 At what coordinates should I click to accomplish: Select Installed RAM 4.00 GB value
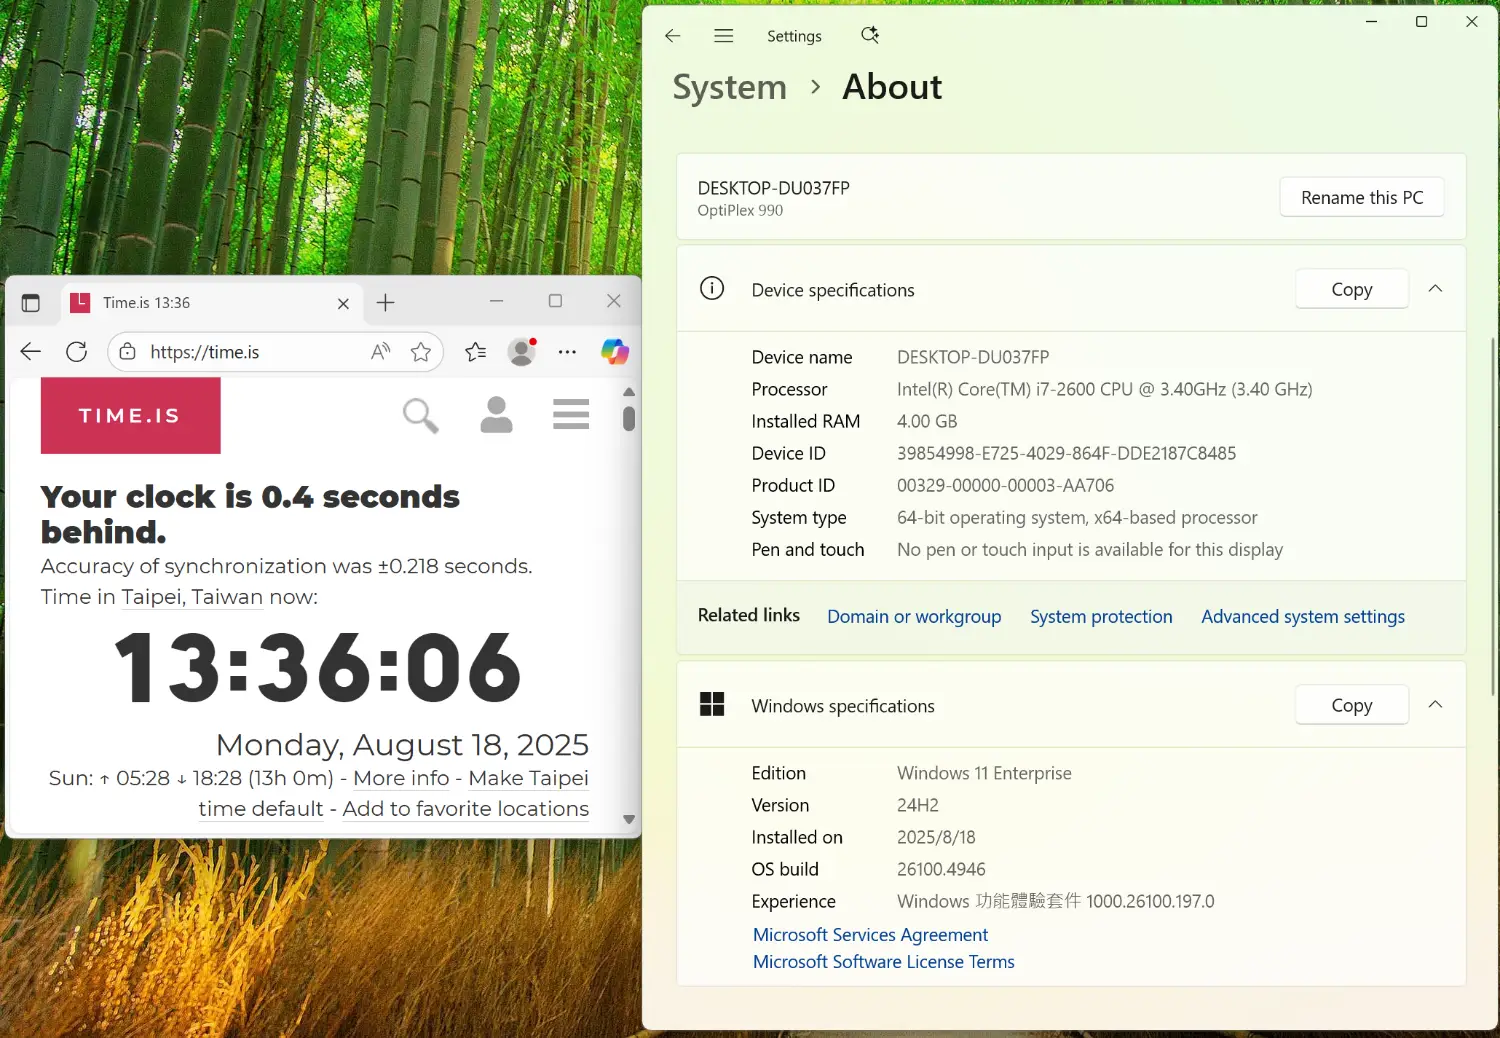tap(927, 421)
